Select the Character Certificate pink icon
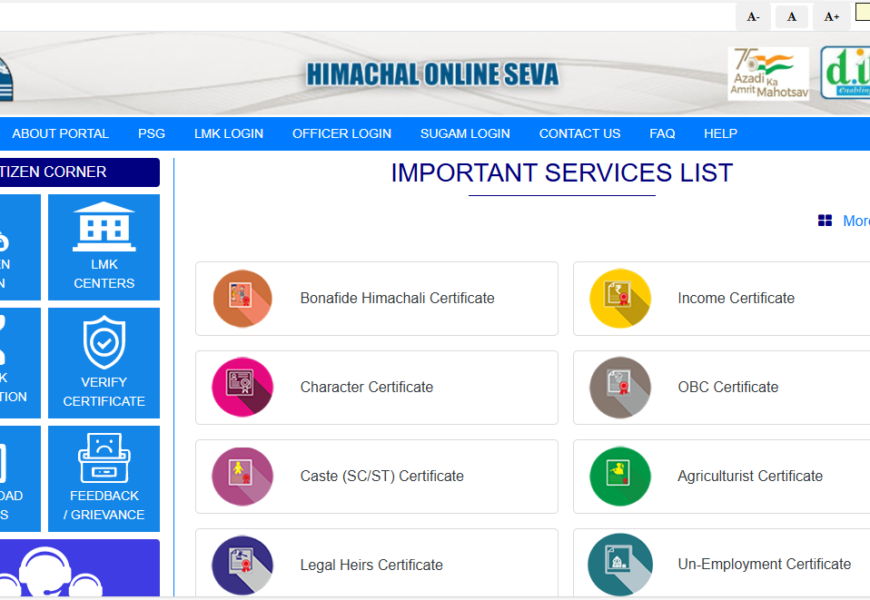Viewport: 870px width, 600px height. pyautogui.click(x=242, y=387)
